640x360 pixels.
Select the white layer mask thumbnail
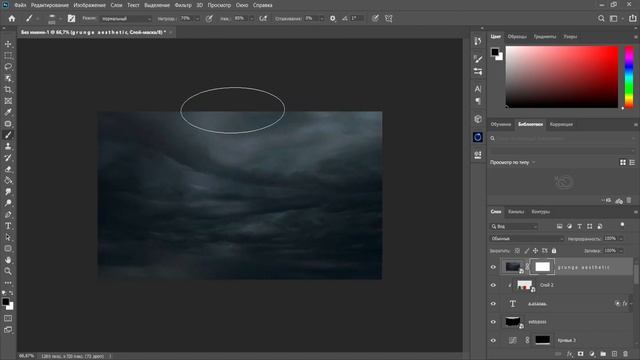[x=542, y=267]
